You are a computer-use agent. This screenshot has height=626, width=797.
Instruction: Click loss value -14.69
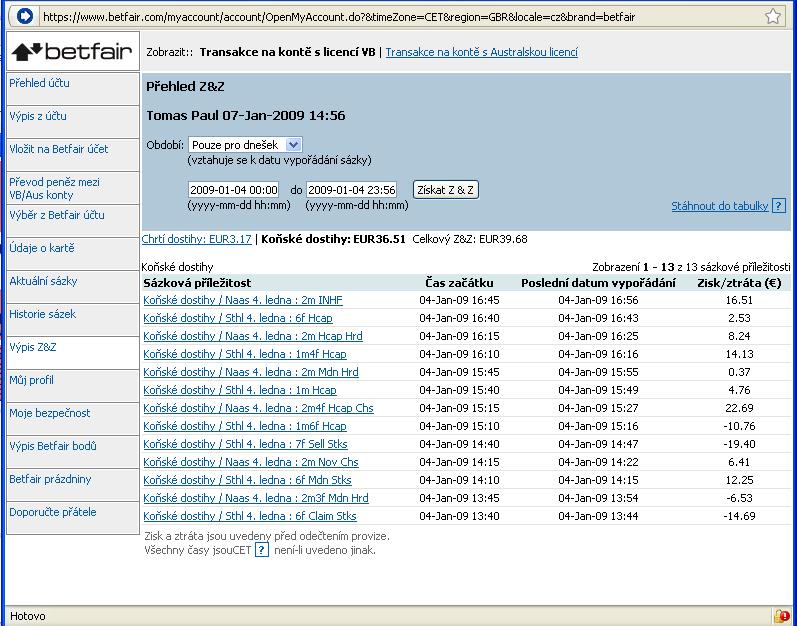[739, 516]
